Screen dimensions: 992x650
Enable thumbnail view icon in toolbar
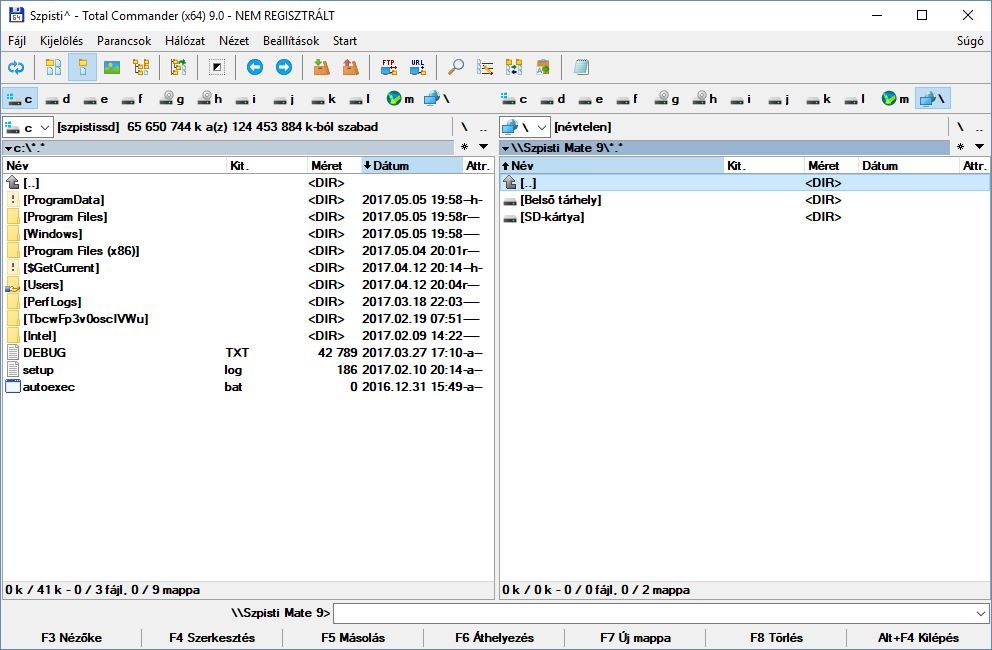(112, 67)
